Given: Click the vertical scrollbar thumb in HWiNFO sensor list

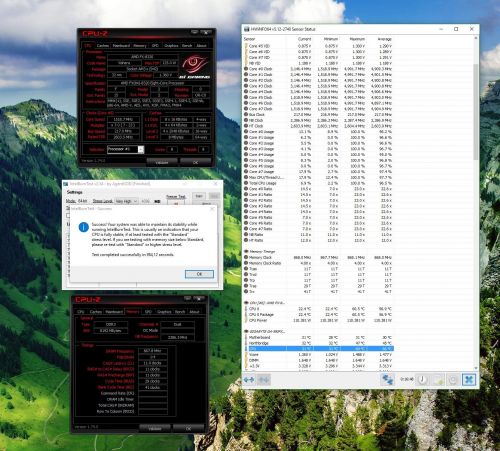Looking at the screenshot, I should pyautogui.click(x=476, y=112).
